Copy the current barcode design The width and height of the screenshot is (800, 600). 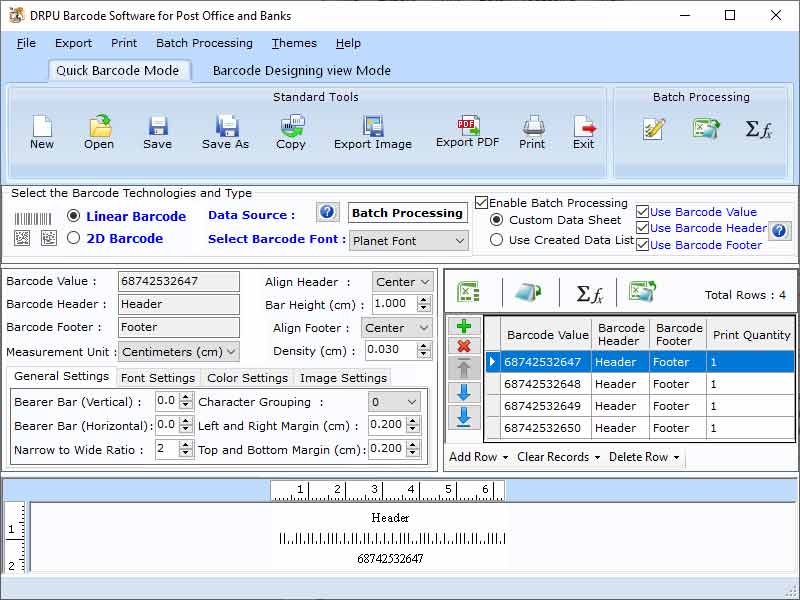click(291, 130)
